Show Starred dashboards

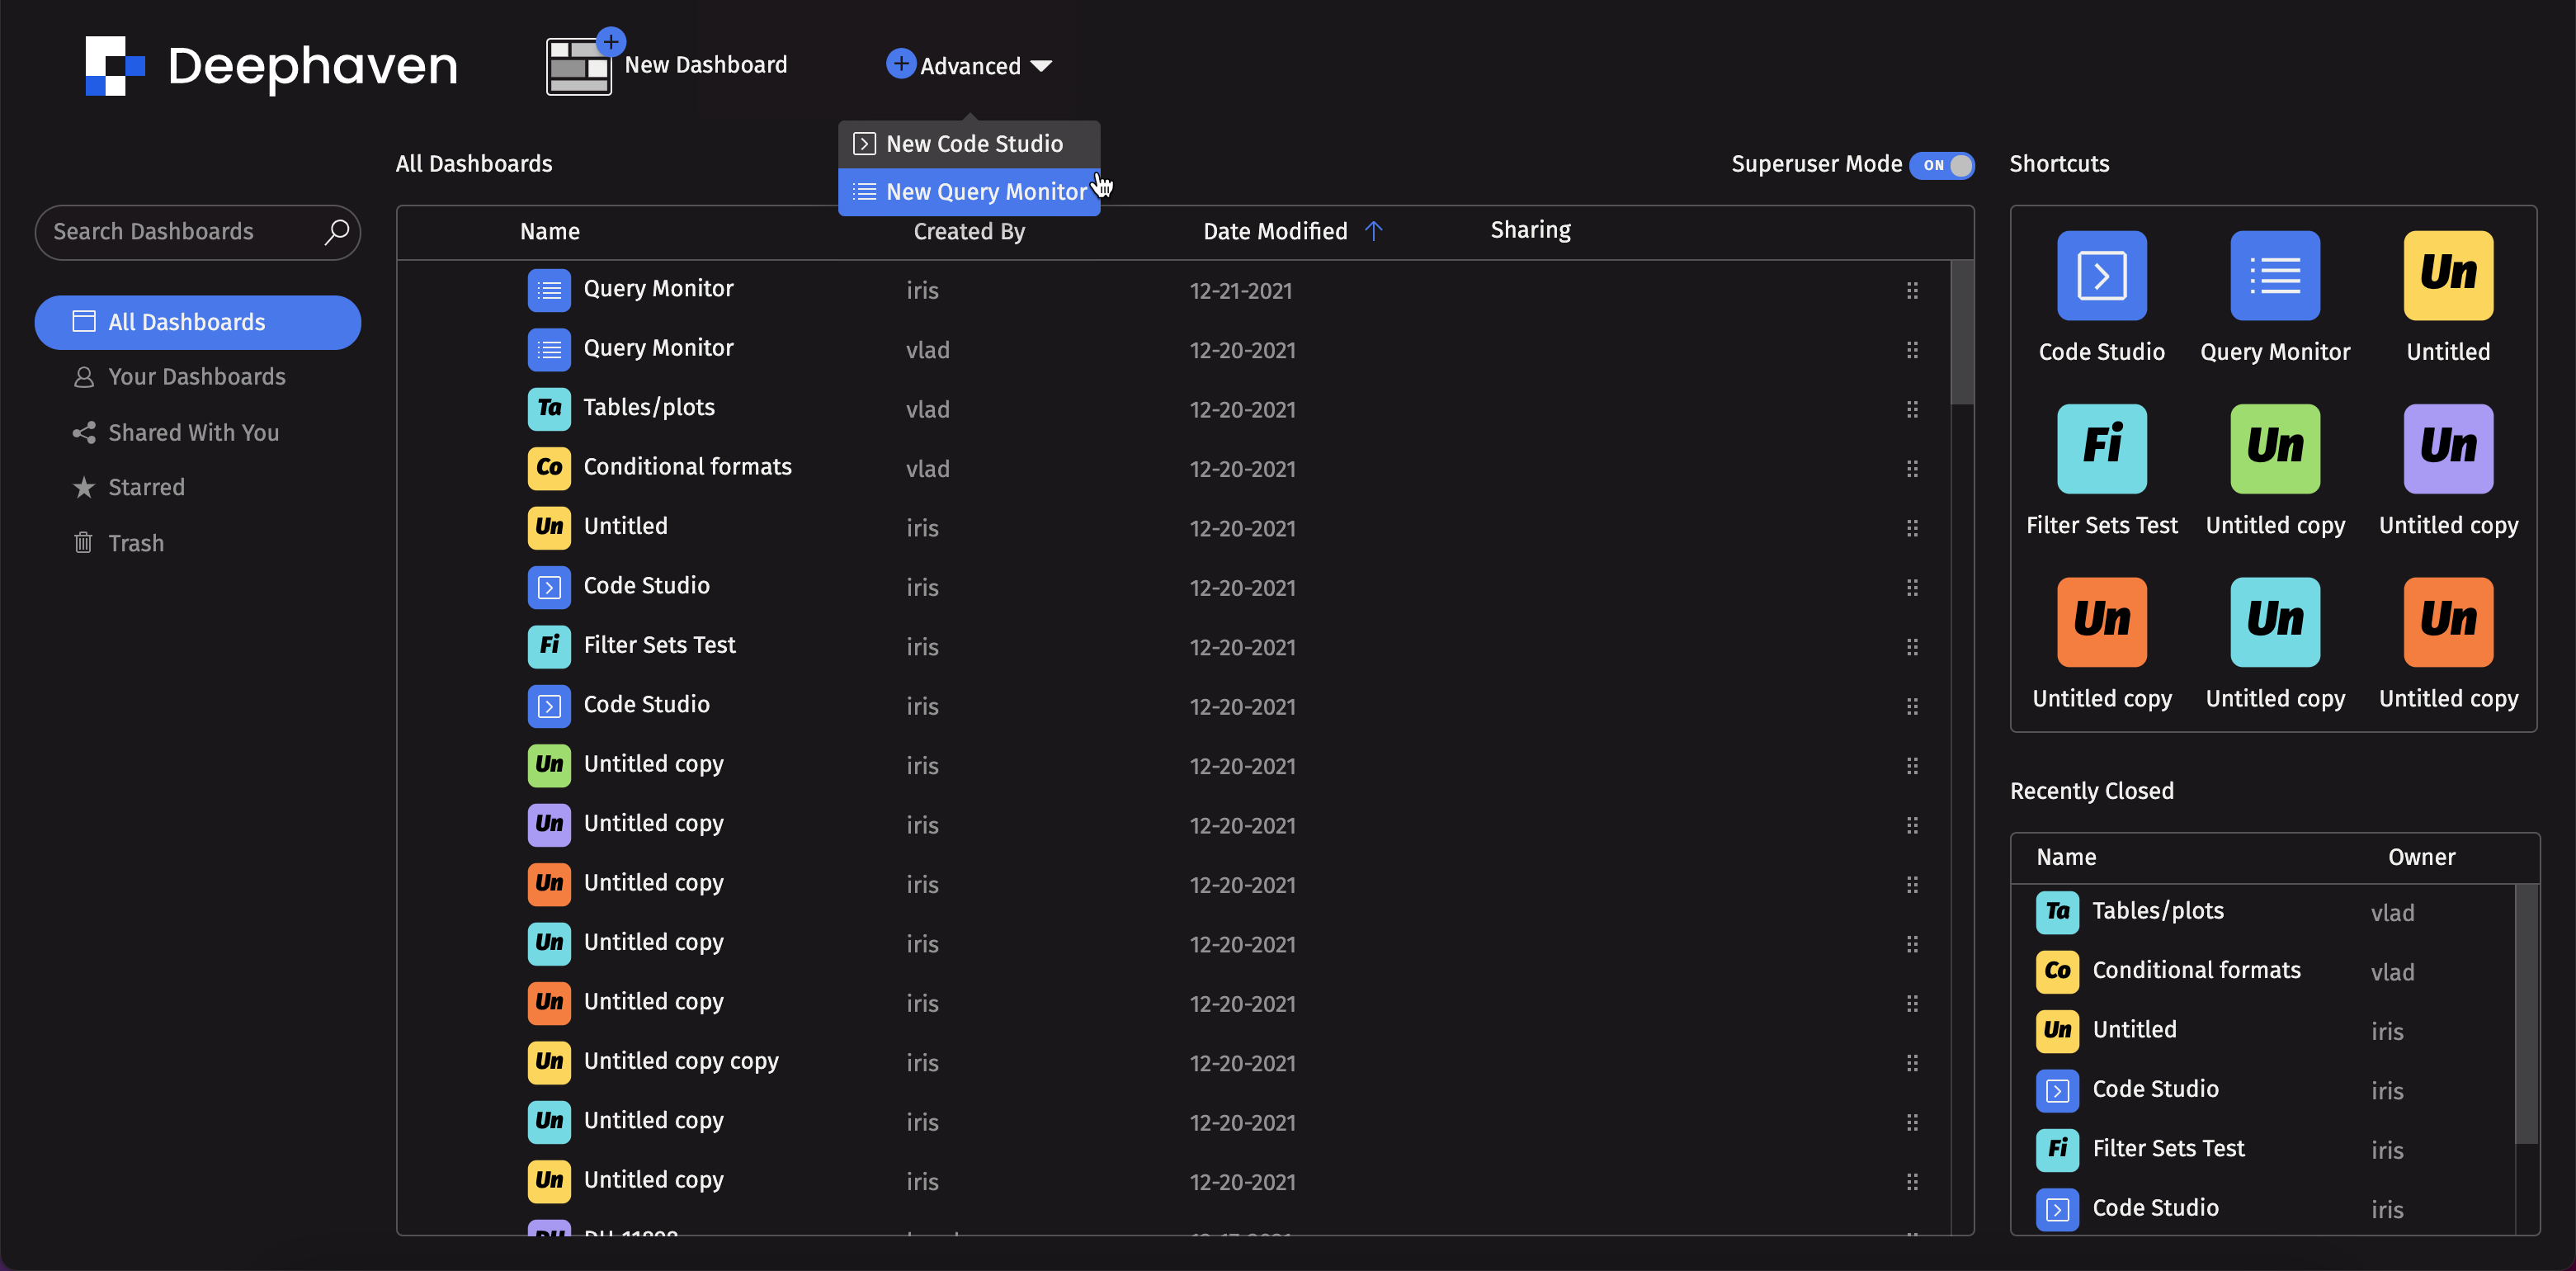coord(197,488)
